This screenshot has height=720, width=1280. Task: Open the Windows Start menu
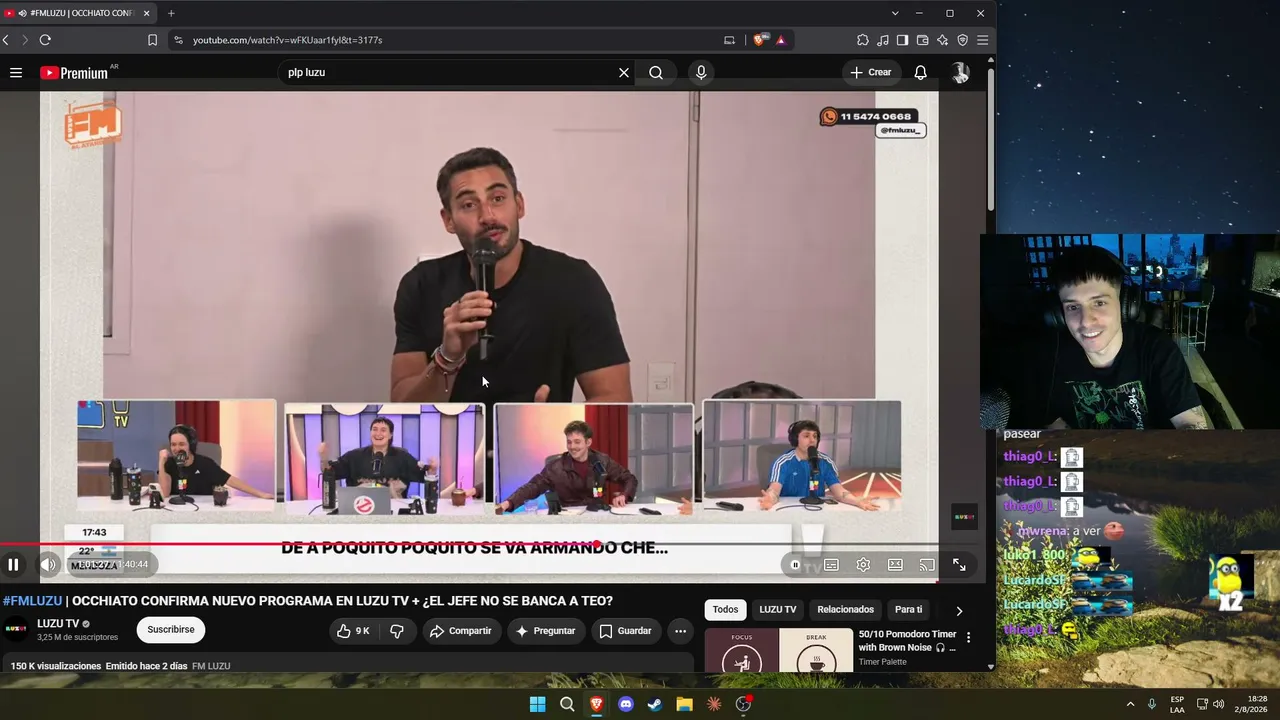coord(537,704)
